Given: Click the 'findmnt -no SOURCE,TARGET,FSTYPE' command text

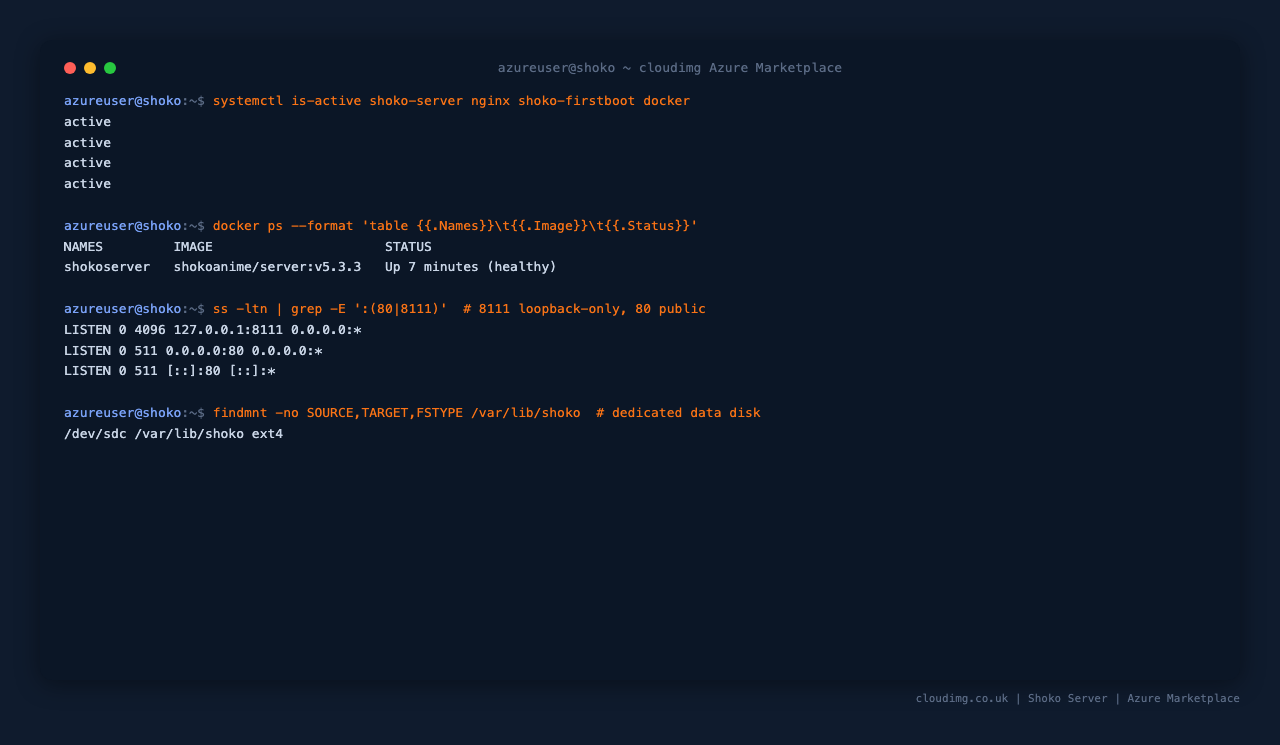Looking at the screenshot, I should point(486,413).
